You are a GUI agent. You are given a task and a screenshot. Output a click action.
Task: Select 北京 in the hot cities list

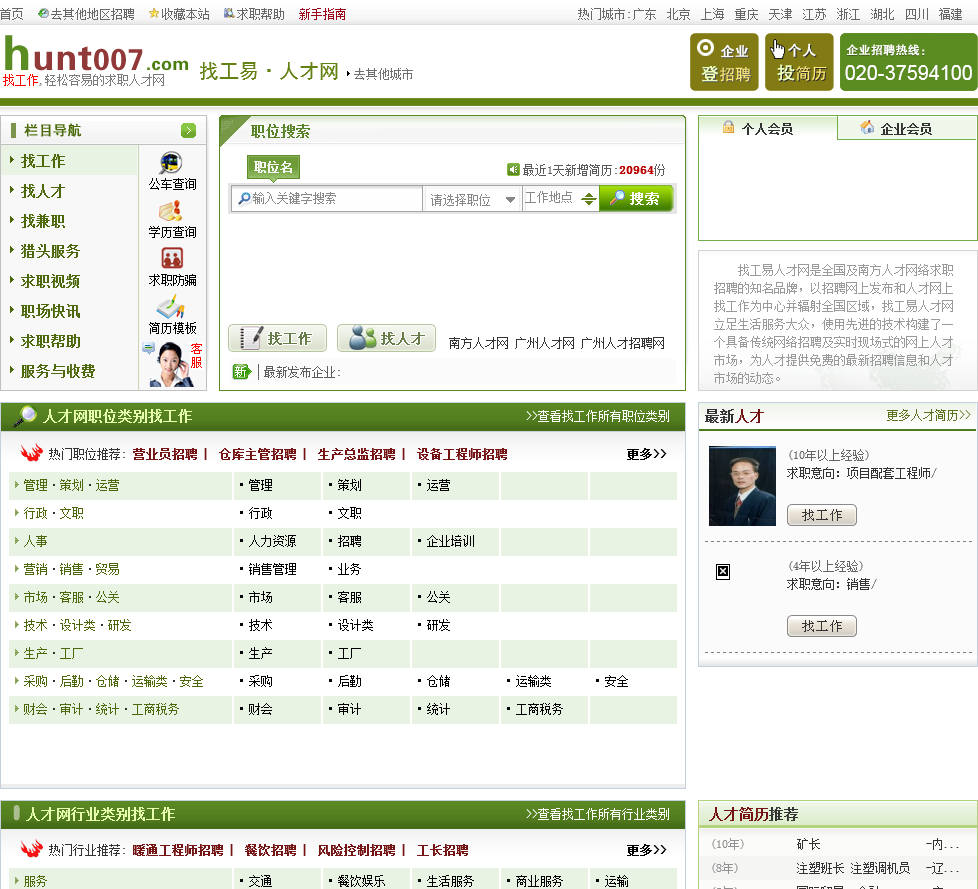(679, 14)
